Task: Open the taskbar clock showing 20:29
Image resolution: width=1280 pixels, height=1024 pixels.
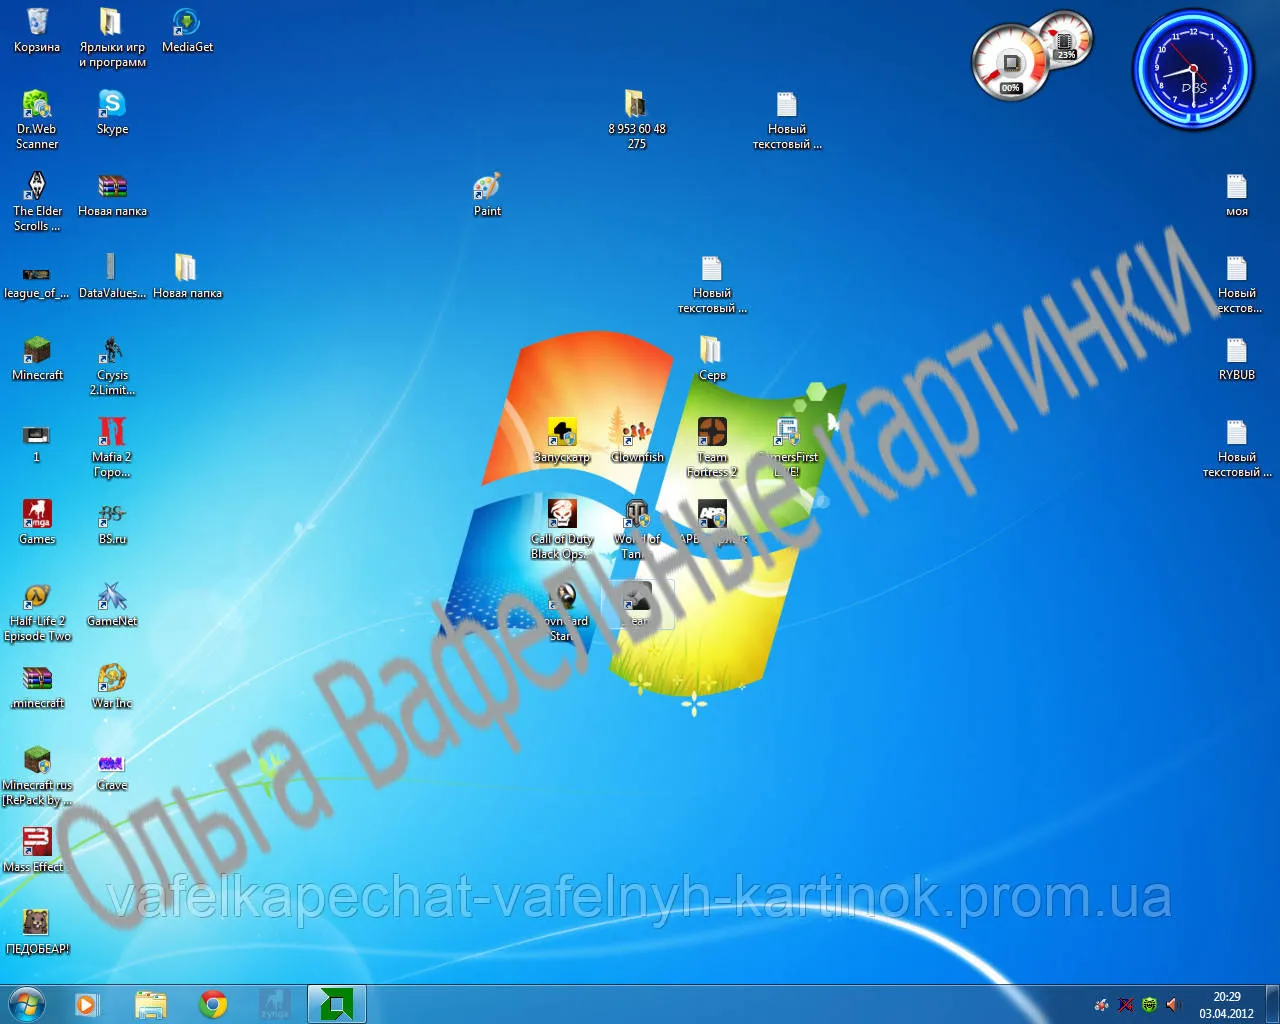Action: tap(1226, 1004)
